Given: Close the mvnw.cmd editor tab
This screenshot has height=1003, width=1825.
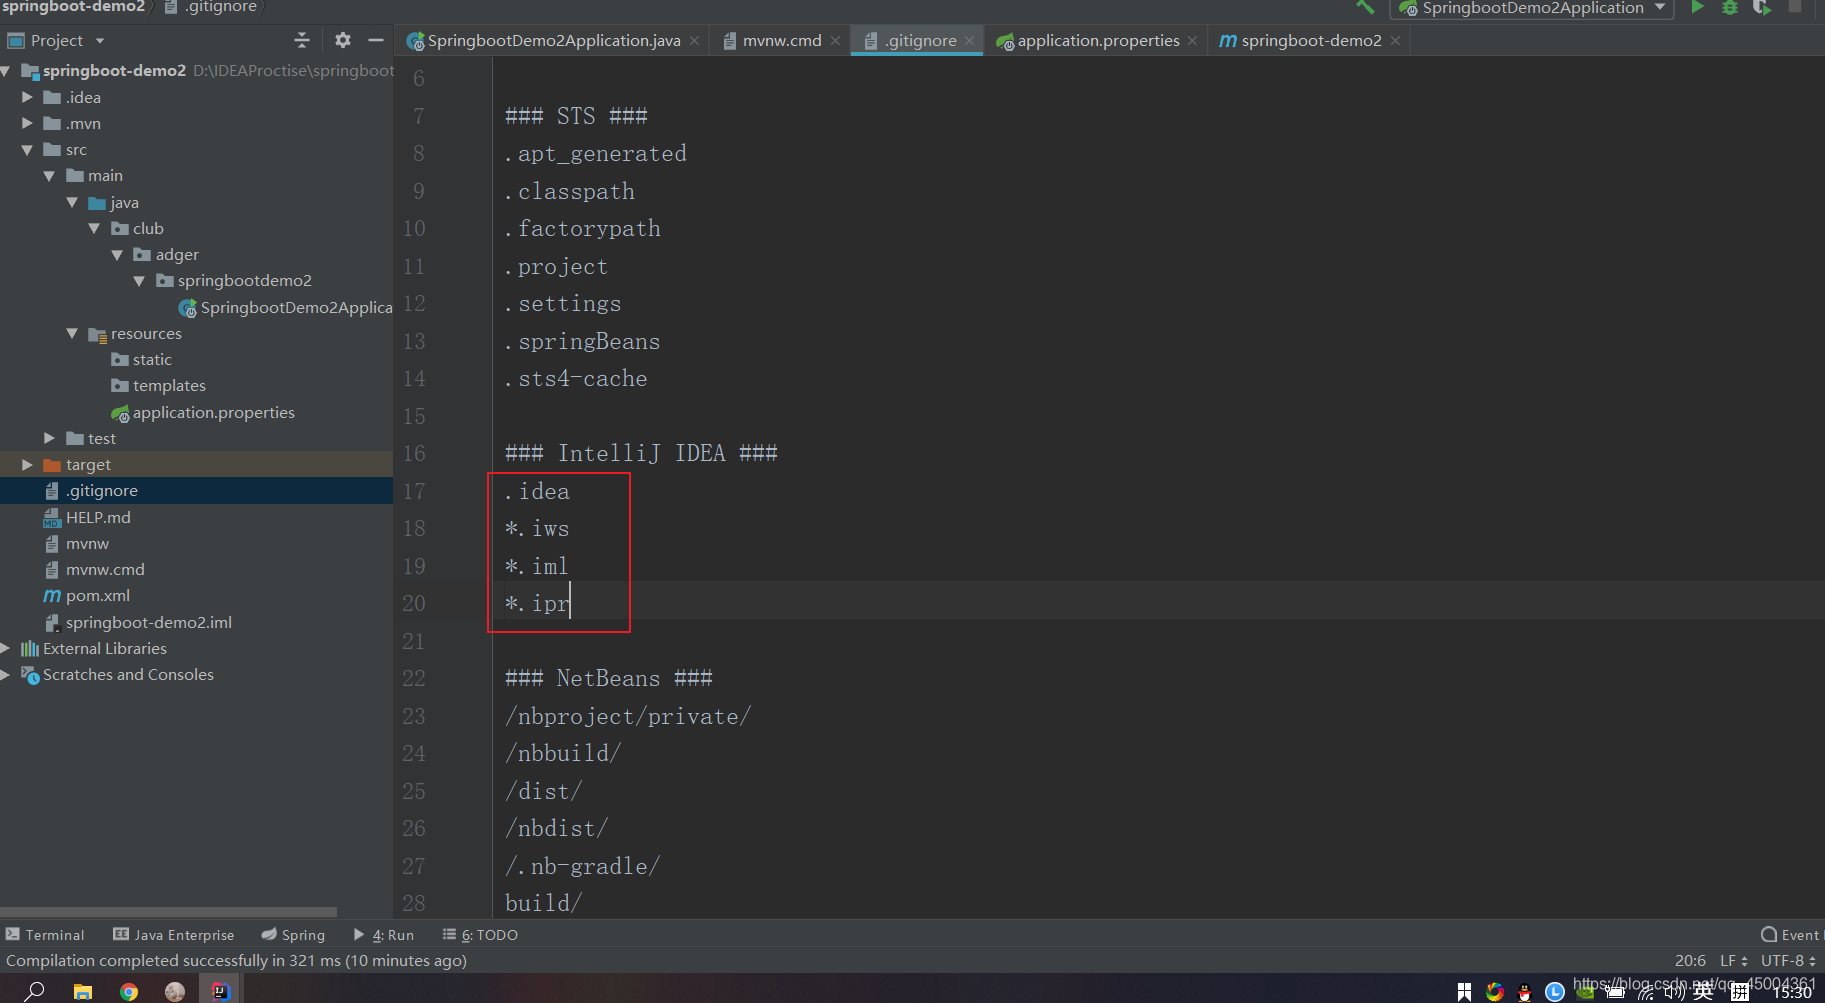Looking at the screenshot, I should (x=835, y=41).
